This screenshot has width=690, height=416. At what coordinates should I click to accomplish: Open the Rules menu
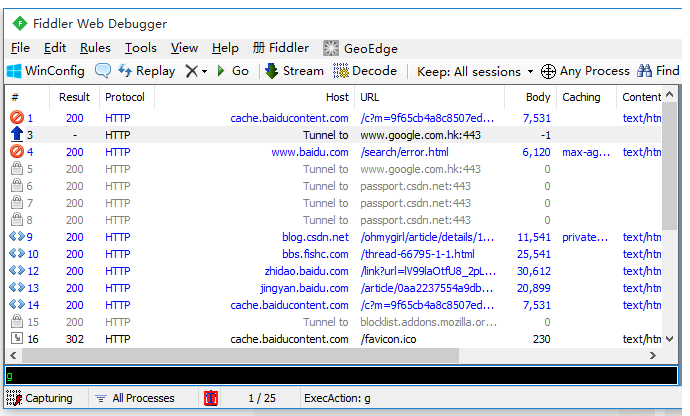[95, 48]
